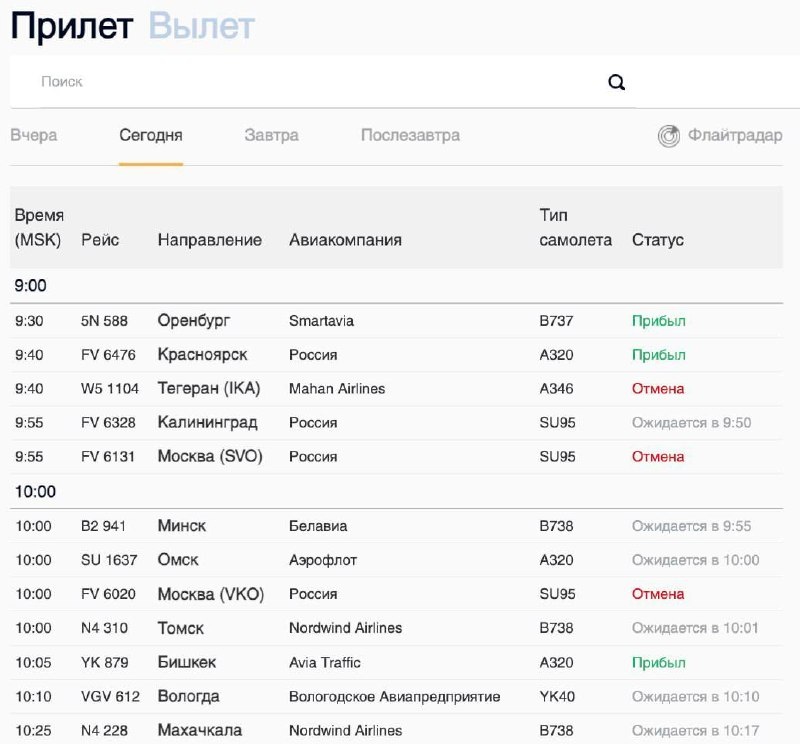Click Москва (VKO) destination
800x744 pixels.
pos(211,594)
